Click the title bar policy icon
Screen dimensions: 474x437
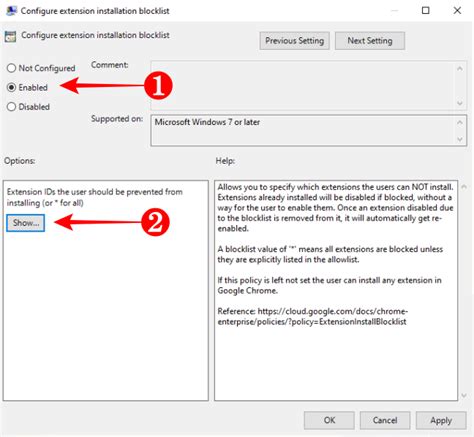[12, 11]
